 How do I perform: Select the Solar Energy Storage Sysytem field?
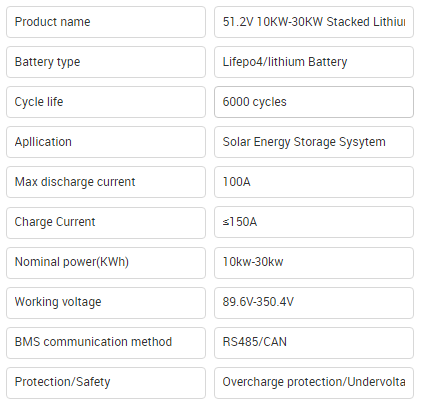[x=314, y=142]
